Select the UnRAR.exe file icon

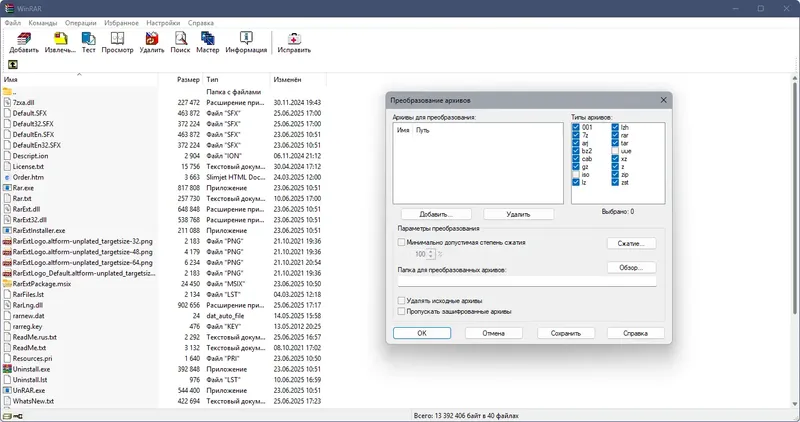pyautogui.click(x=7, y=390)
